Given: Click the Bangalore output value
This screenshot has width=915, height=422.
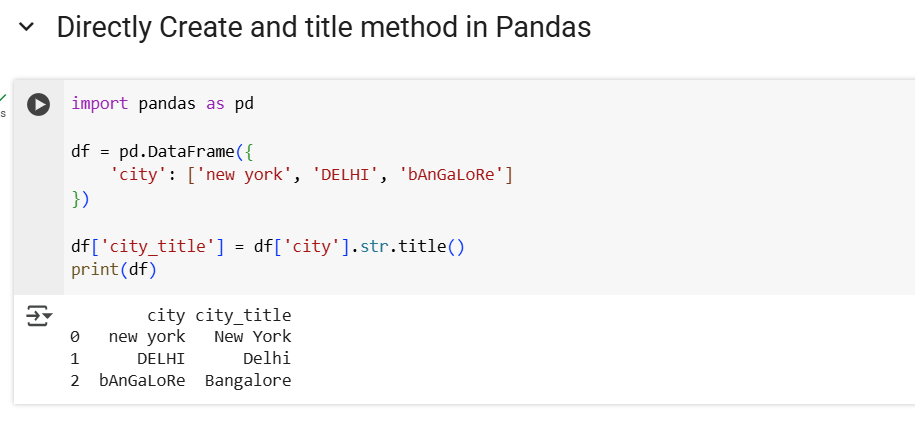Looking at the screenshot, I should pyautogui.click(x=248, y=380).
